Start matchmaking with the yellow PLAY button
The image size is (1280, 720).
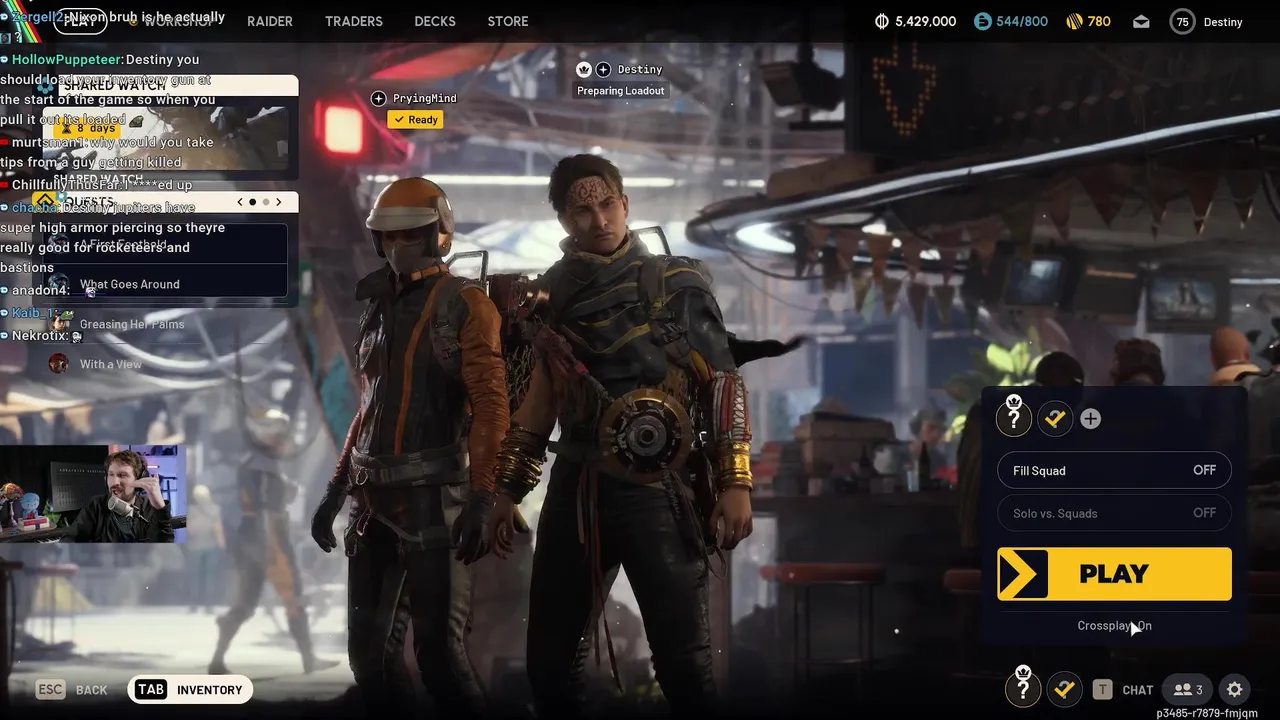[1114, 574]
